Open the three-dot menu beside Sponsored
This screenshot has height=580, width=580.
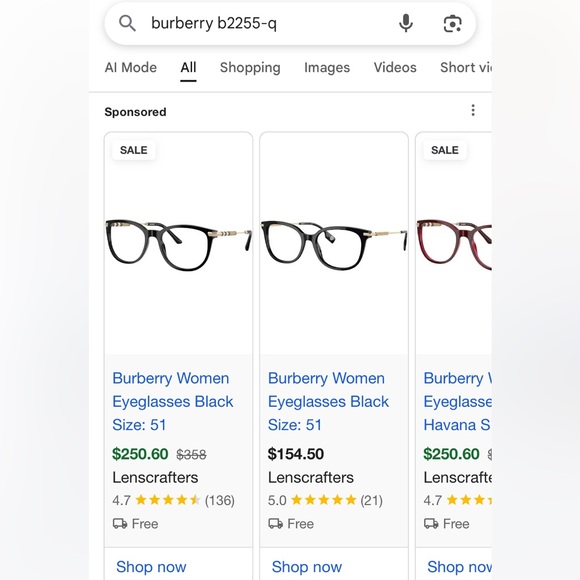pos(473,110)
